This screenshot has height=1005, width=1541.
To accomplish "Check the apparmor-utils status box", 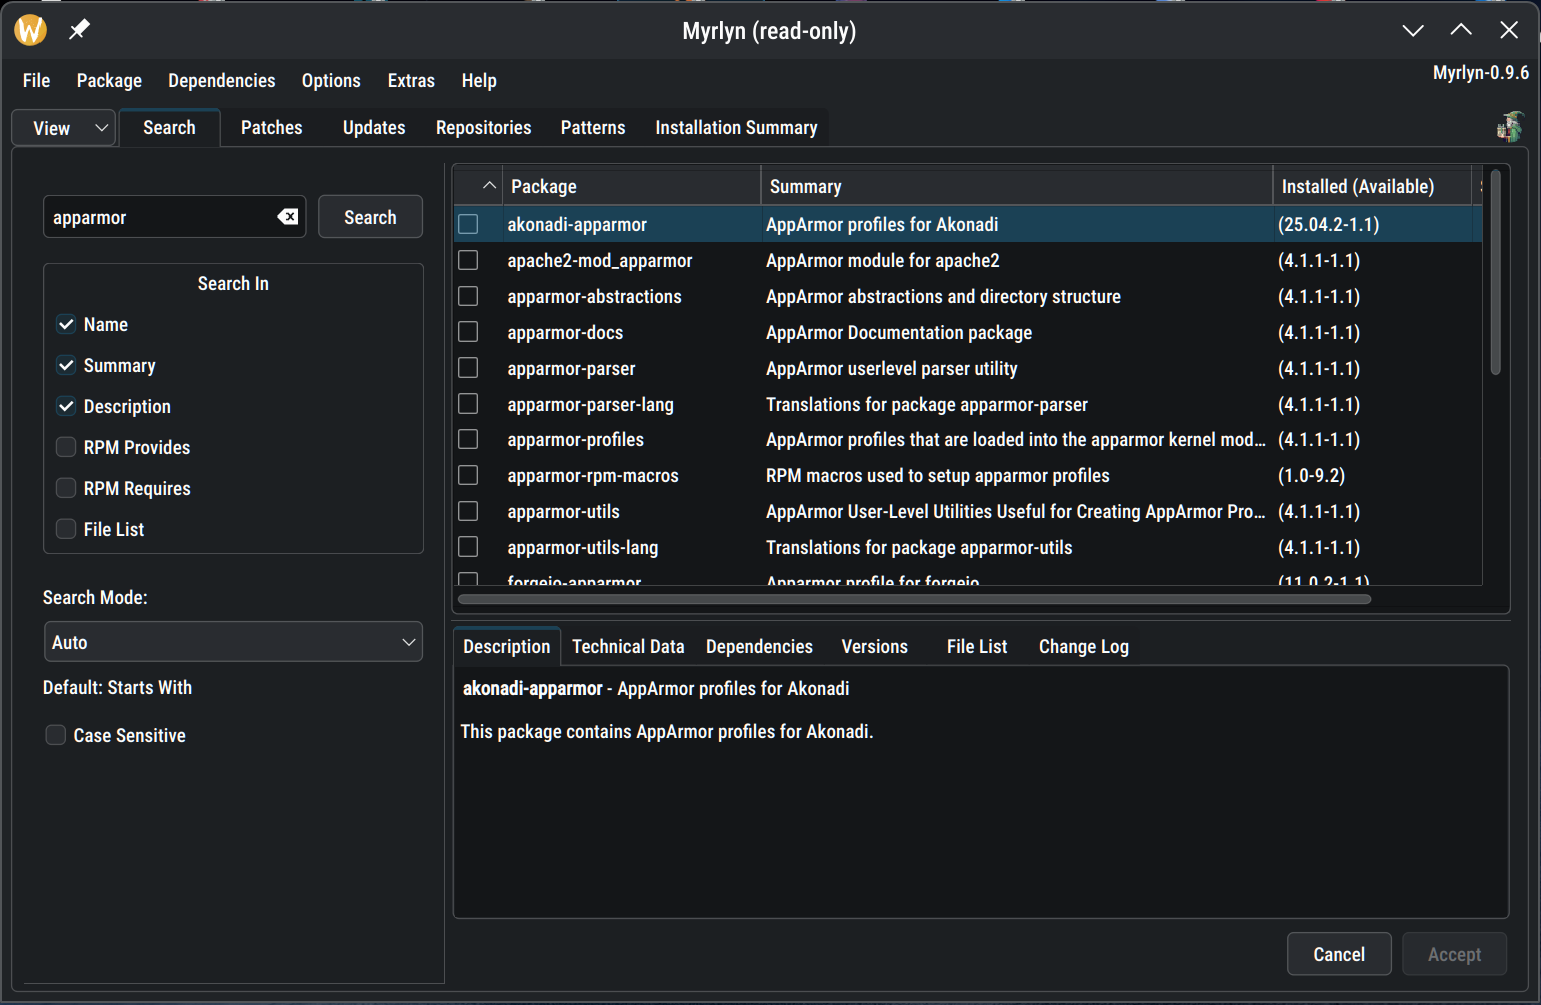I will 468,511.
